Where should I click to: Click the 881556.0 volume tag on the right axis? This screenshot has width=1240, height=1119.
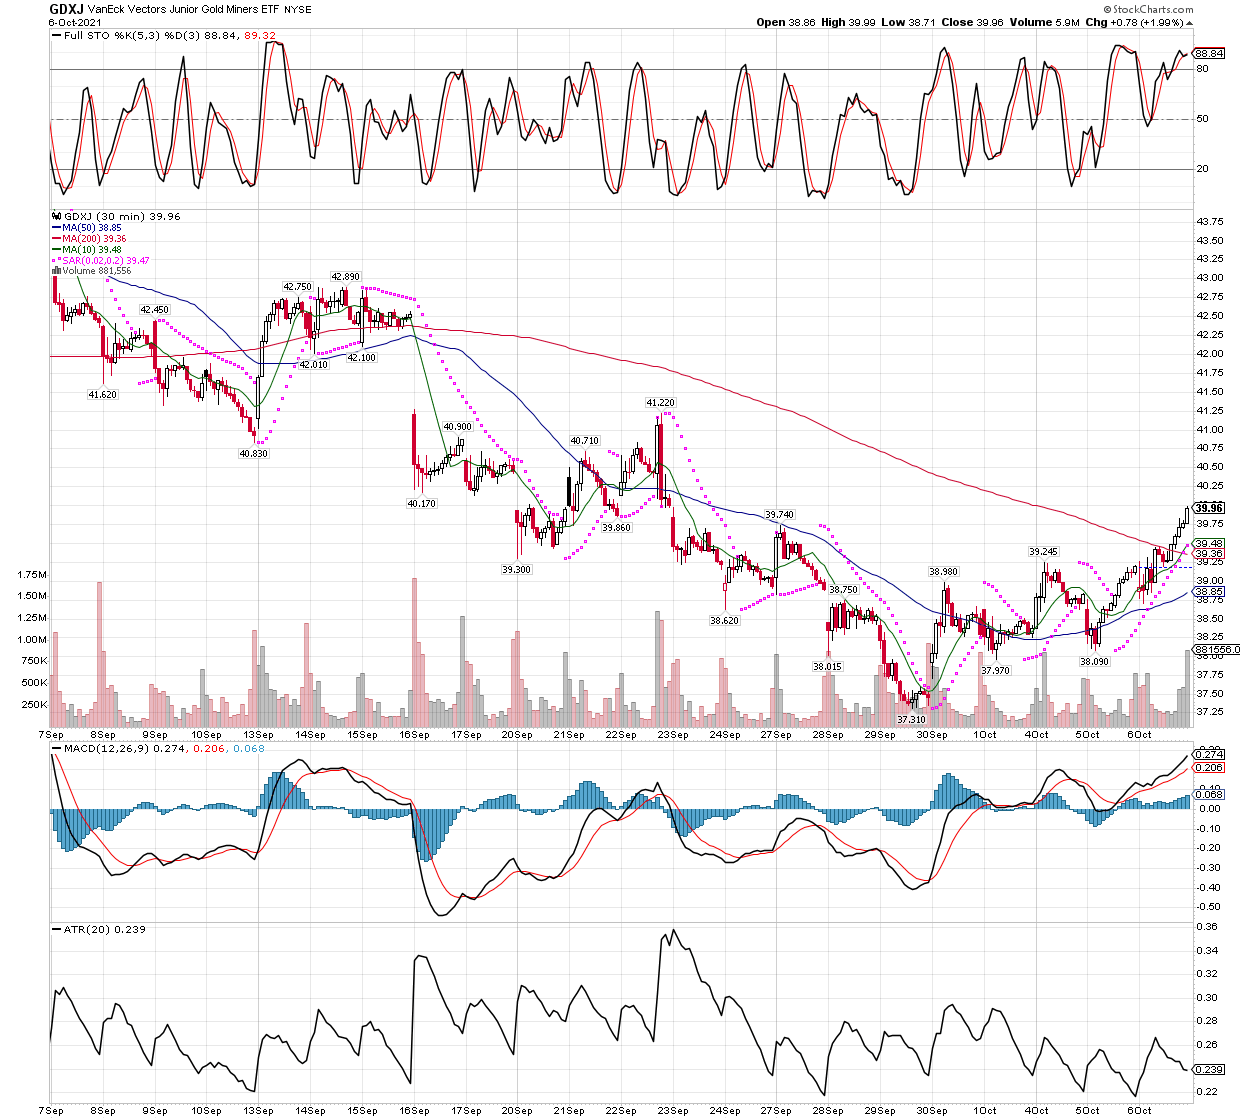[x=1217, y=649]
